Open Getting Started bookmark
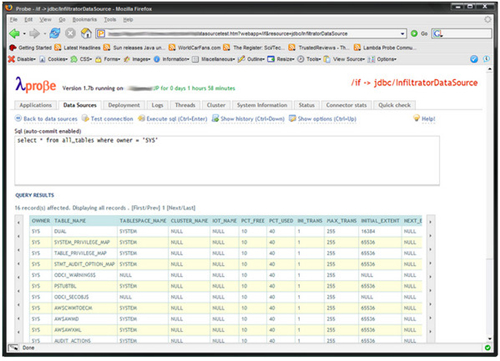Viewport: 500px width, 361px height. click(31, 48)
